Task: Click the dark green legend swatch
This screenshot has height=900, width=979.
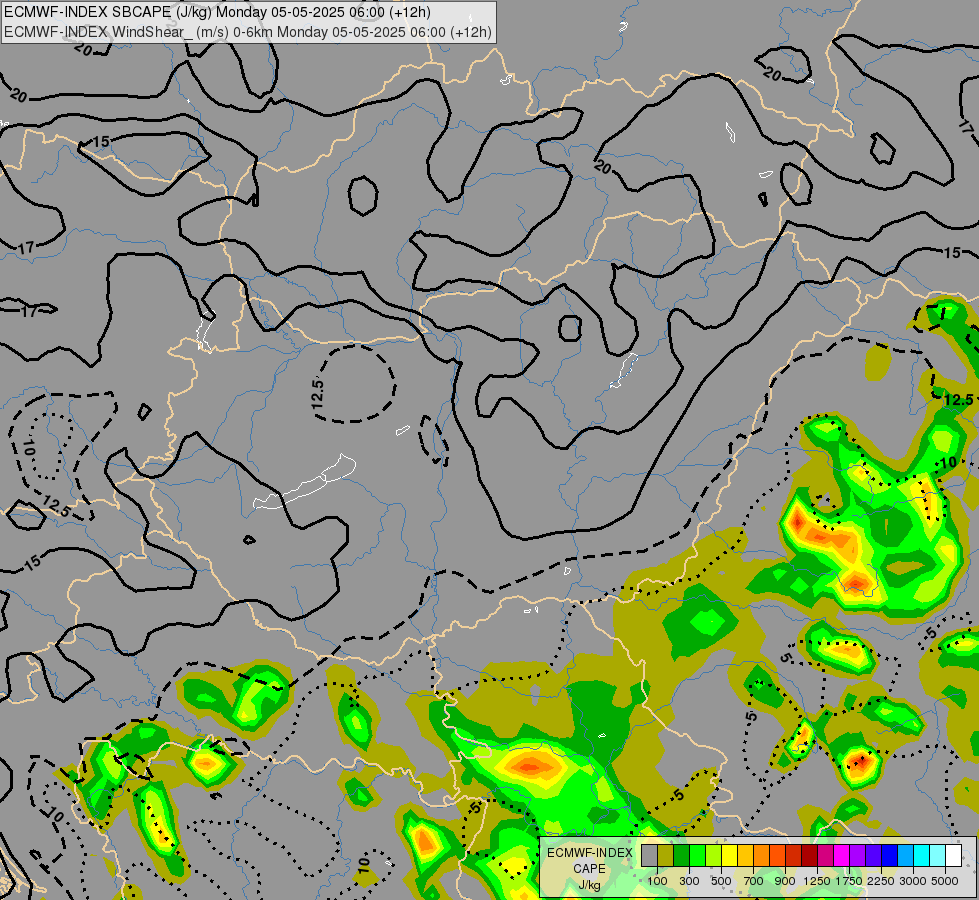Action: pyautogui.click(x=681, y=855)
